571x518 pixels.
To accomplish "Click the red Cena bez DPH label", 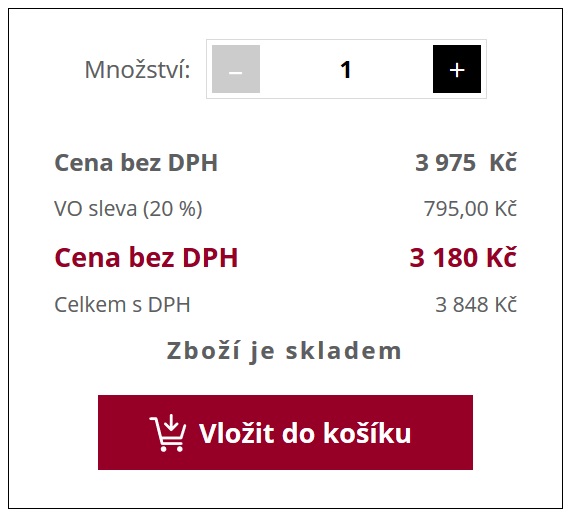I will tap(146, 258).
